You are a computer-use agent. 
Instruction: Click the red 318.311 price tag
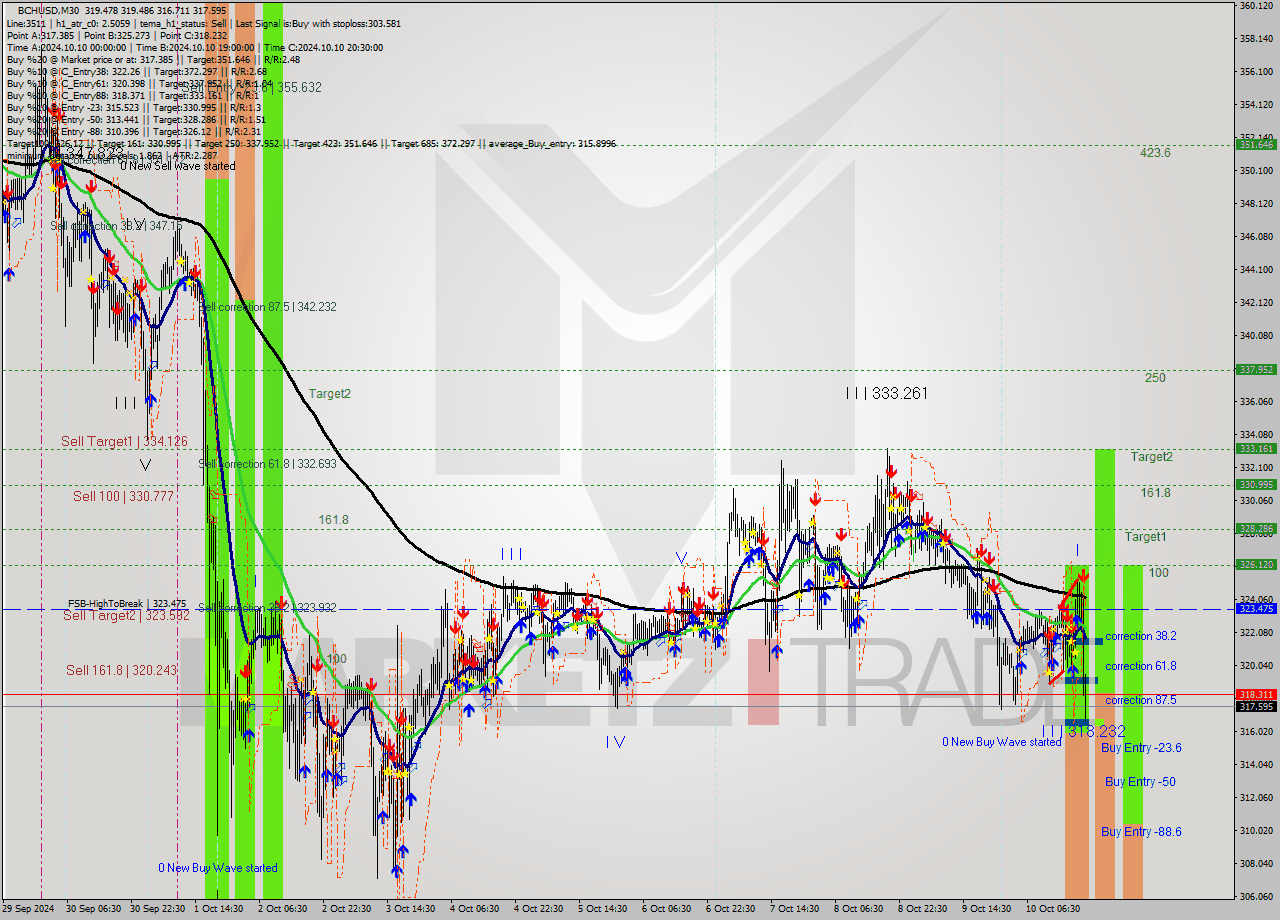point(1256,694)
